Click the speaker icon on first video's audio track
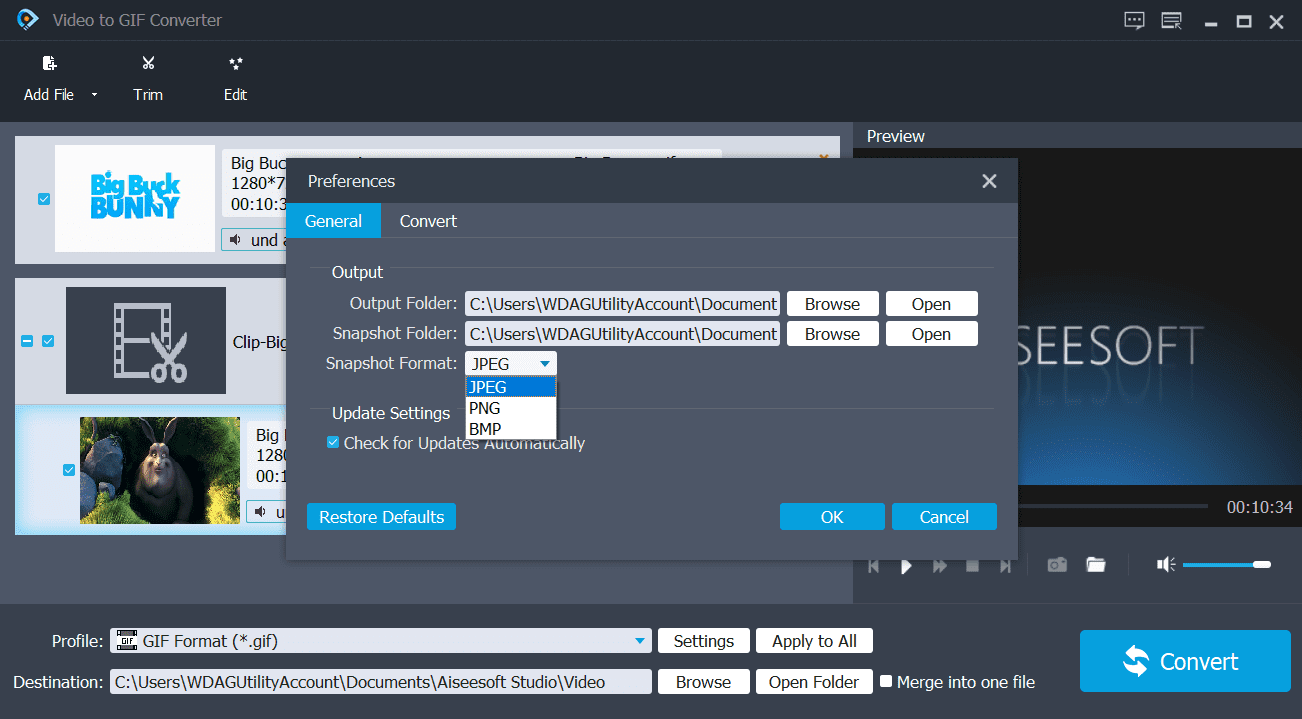The width and height of the screenshot is (1302, 719). coord(235,240)
